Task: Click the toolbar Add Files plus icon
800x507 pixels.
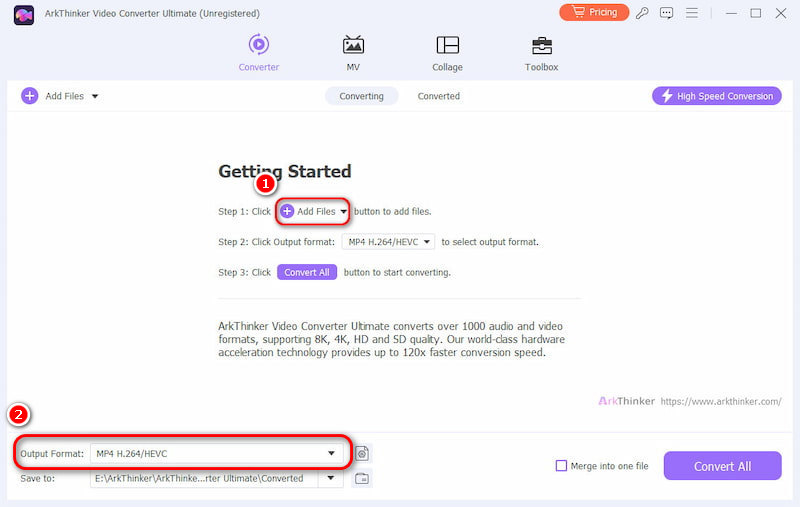Action: pos(30,96)
